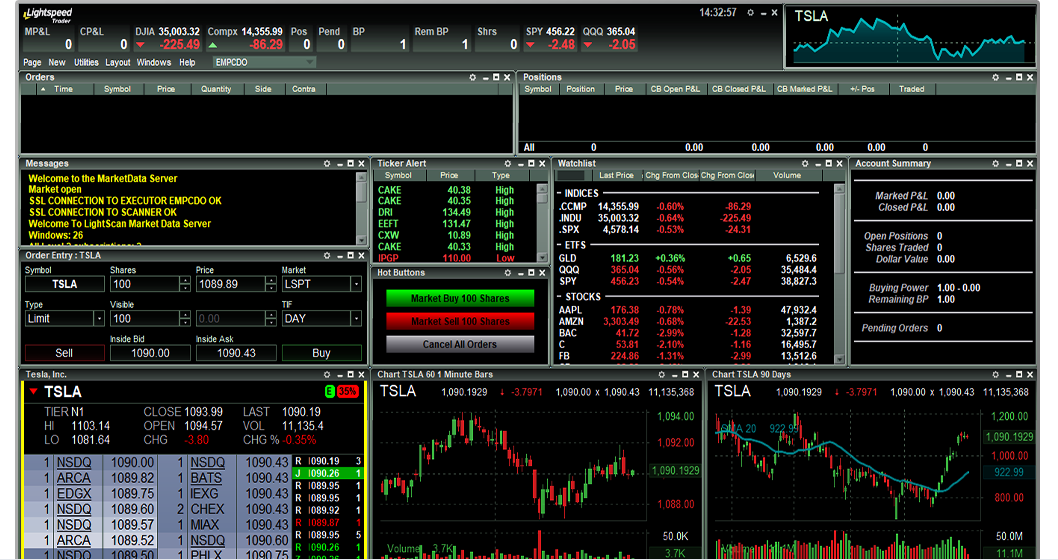
Task: Open the Utilities menu
Action: tap(86, 62)
